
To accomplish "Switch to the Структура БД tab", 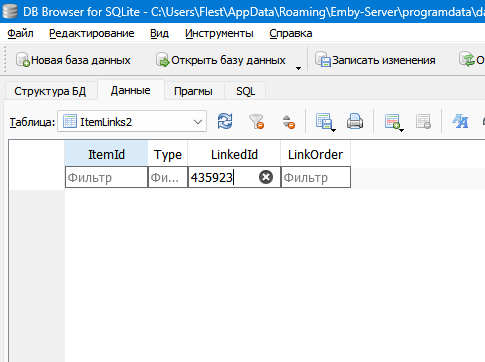I will (50, 91).
